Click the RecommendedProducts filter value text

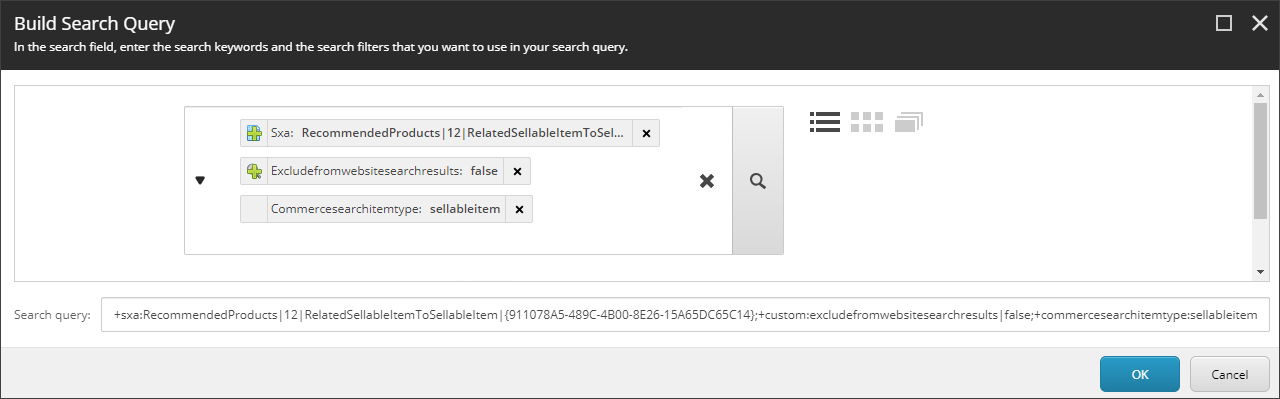coord(463,133)
